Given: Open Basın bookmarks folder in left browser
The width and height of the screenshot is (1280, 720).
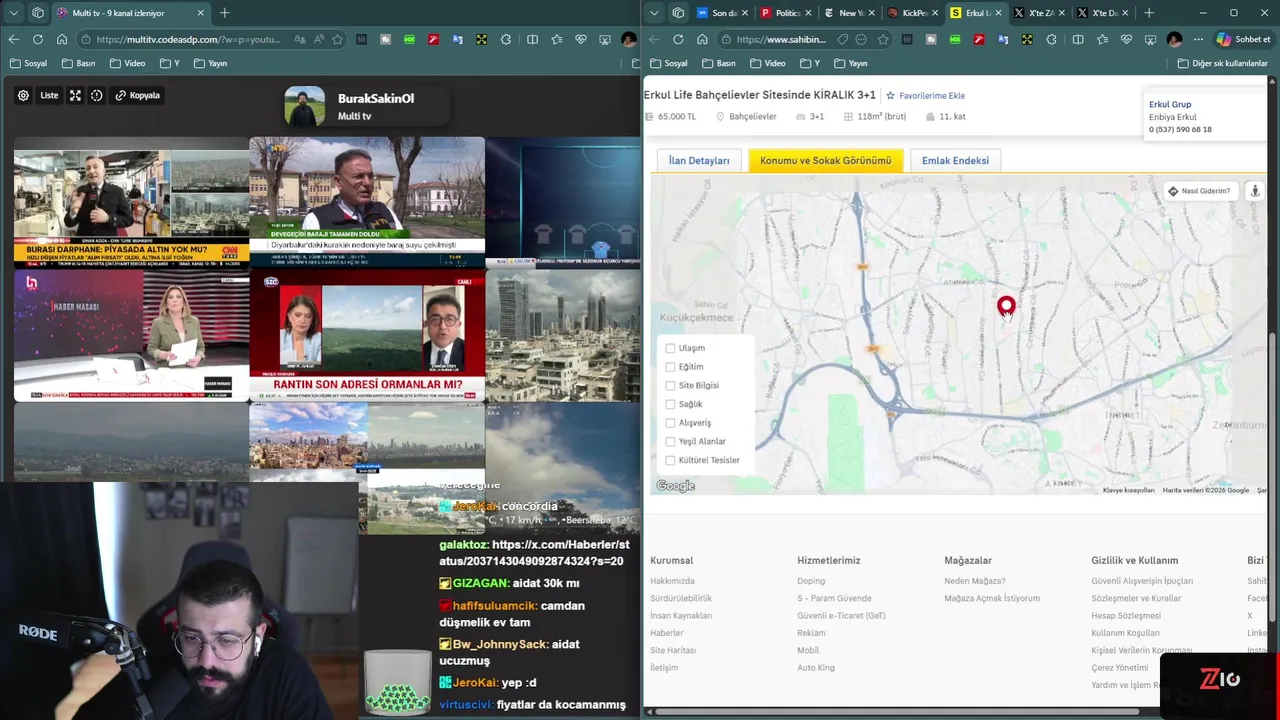Looking at the screenshot, I should [x=78, y=63].
